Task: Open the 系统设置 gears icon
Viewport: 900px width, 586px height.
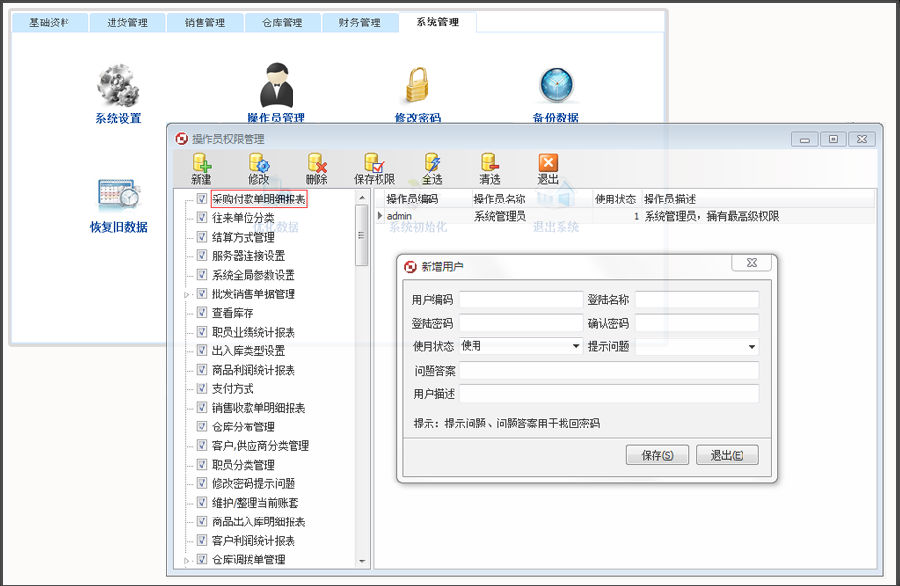Action: pos(118,86)
